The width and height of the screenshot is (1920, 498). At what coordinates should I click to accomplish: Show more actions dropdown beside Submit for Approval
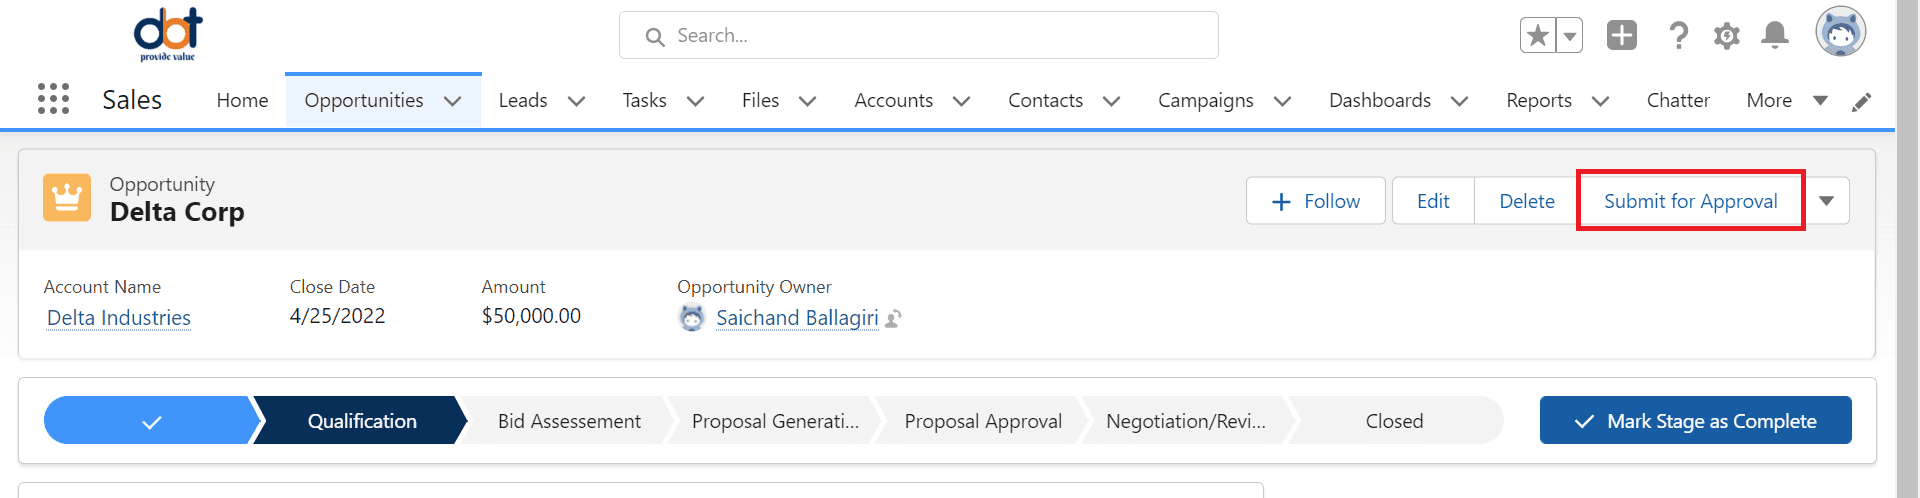tap(1827, 201)
